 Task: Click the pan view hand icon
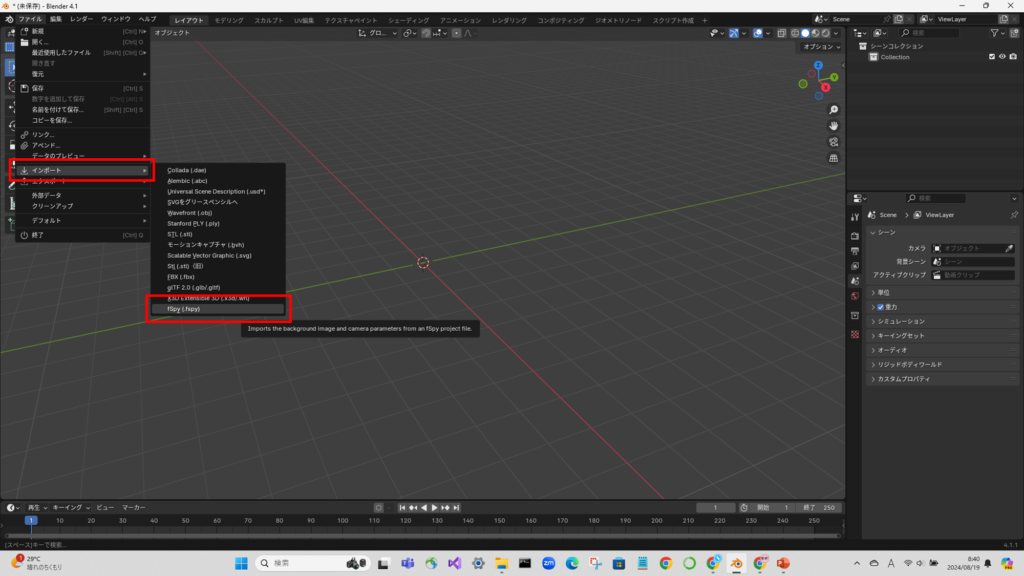pyautogui.click(x=834, y=126)
